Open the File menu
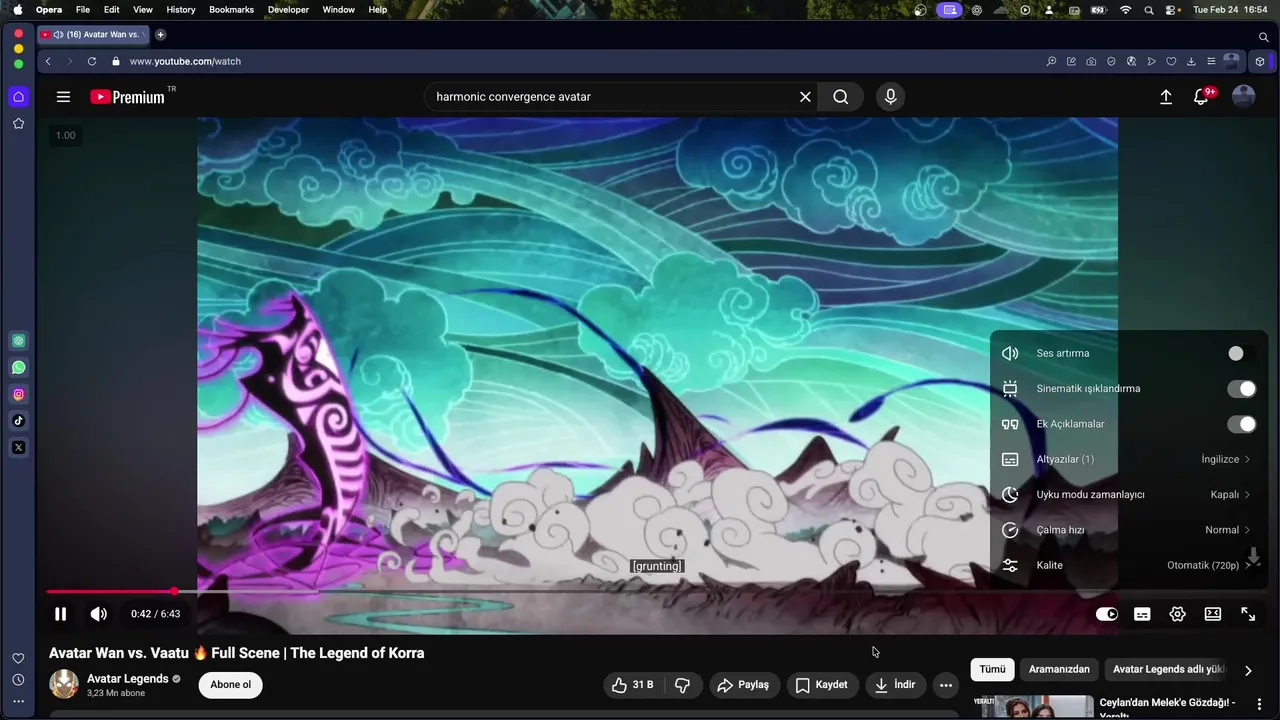 83,10
